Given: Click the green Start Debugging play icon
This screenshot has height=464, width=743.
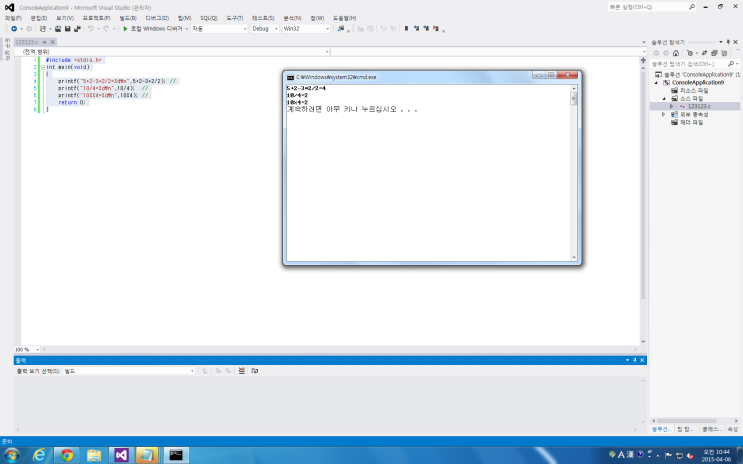Looking at the screenshot, I should pyautogui.click(x=125, y=29).
